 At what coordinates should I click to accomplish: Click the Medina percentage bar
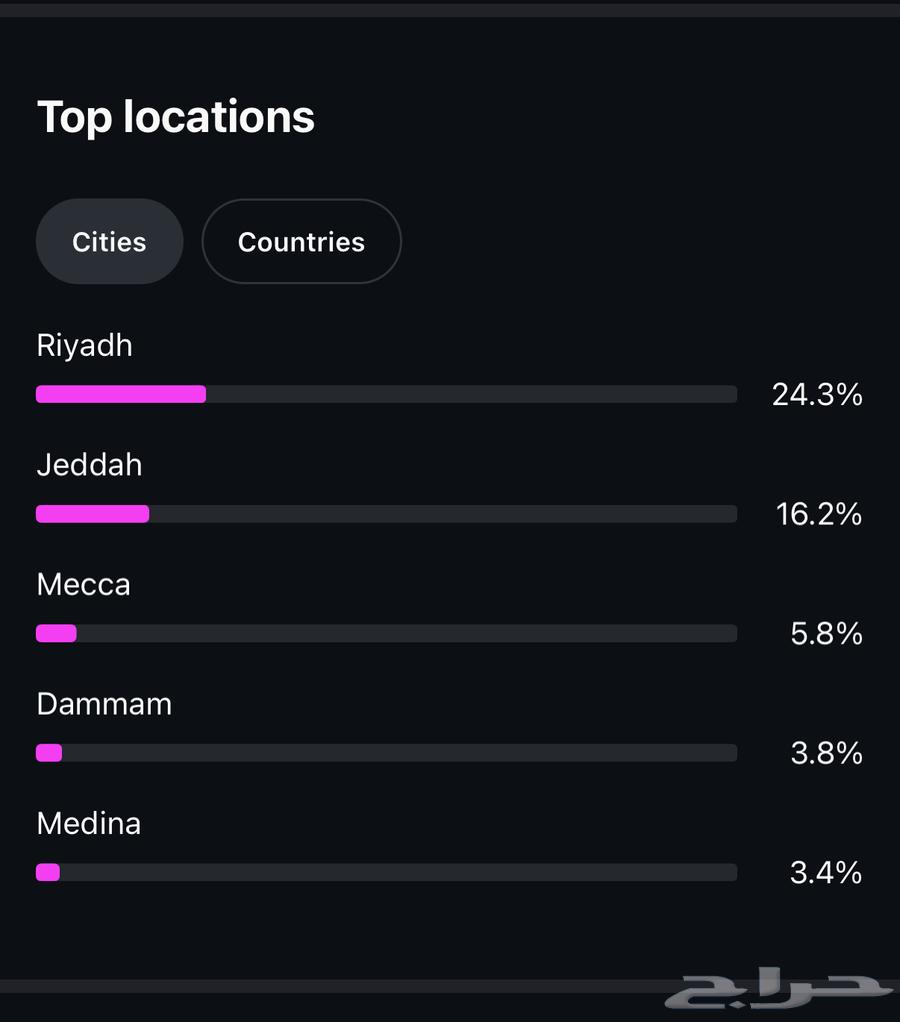coord(386,872)
